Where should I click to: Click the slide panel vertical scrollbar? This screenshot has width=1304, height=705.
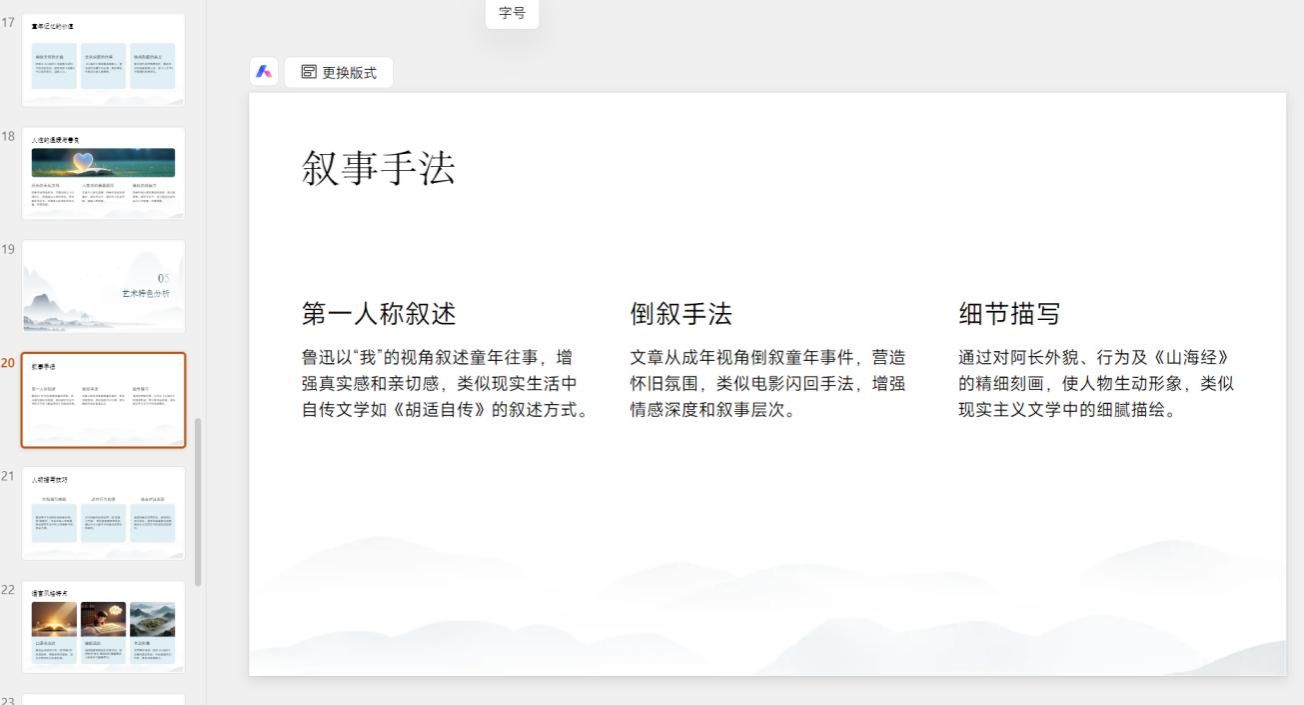[x=198, y=502]
